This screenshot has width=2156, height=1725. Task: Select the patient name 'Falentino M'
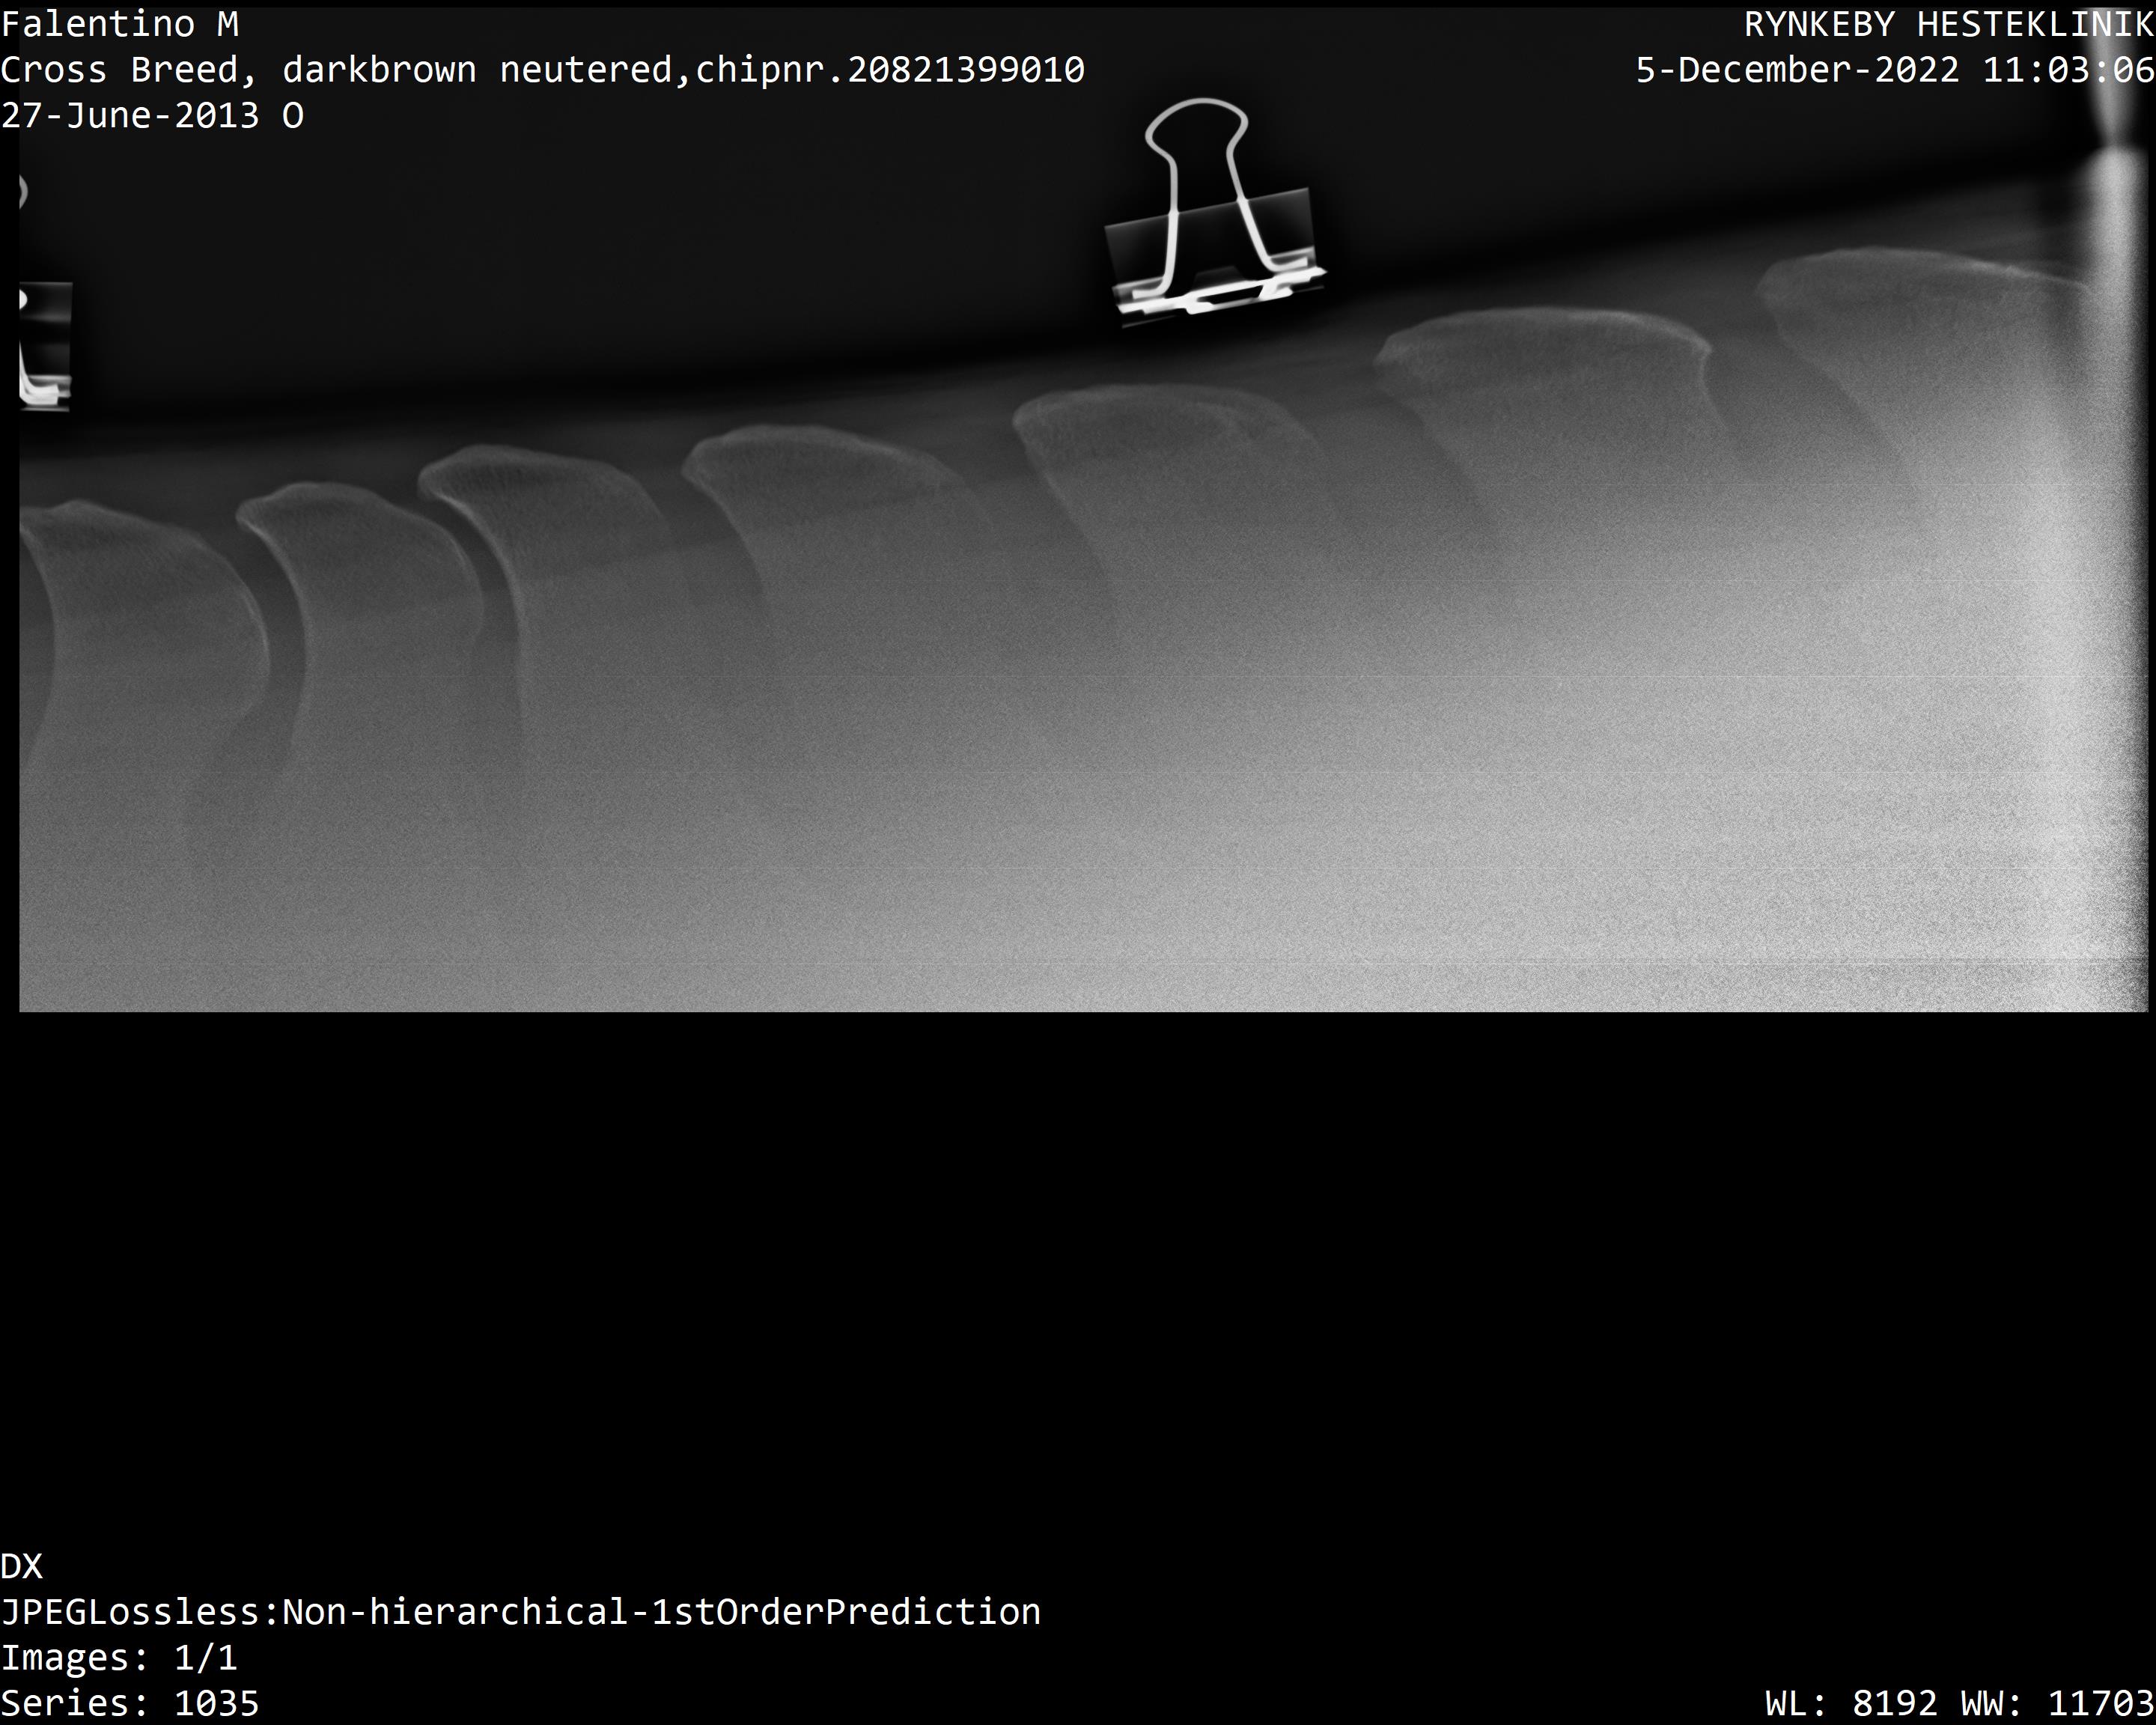coord(120,24)
